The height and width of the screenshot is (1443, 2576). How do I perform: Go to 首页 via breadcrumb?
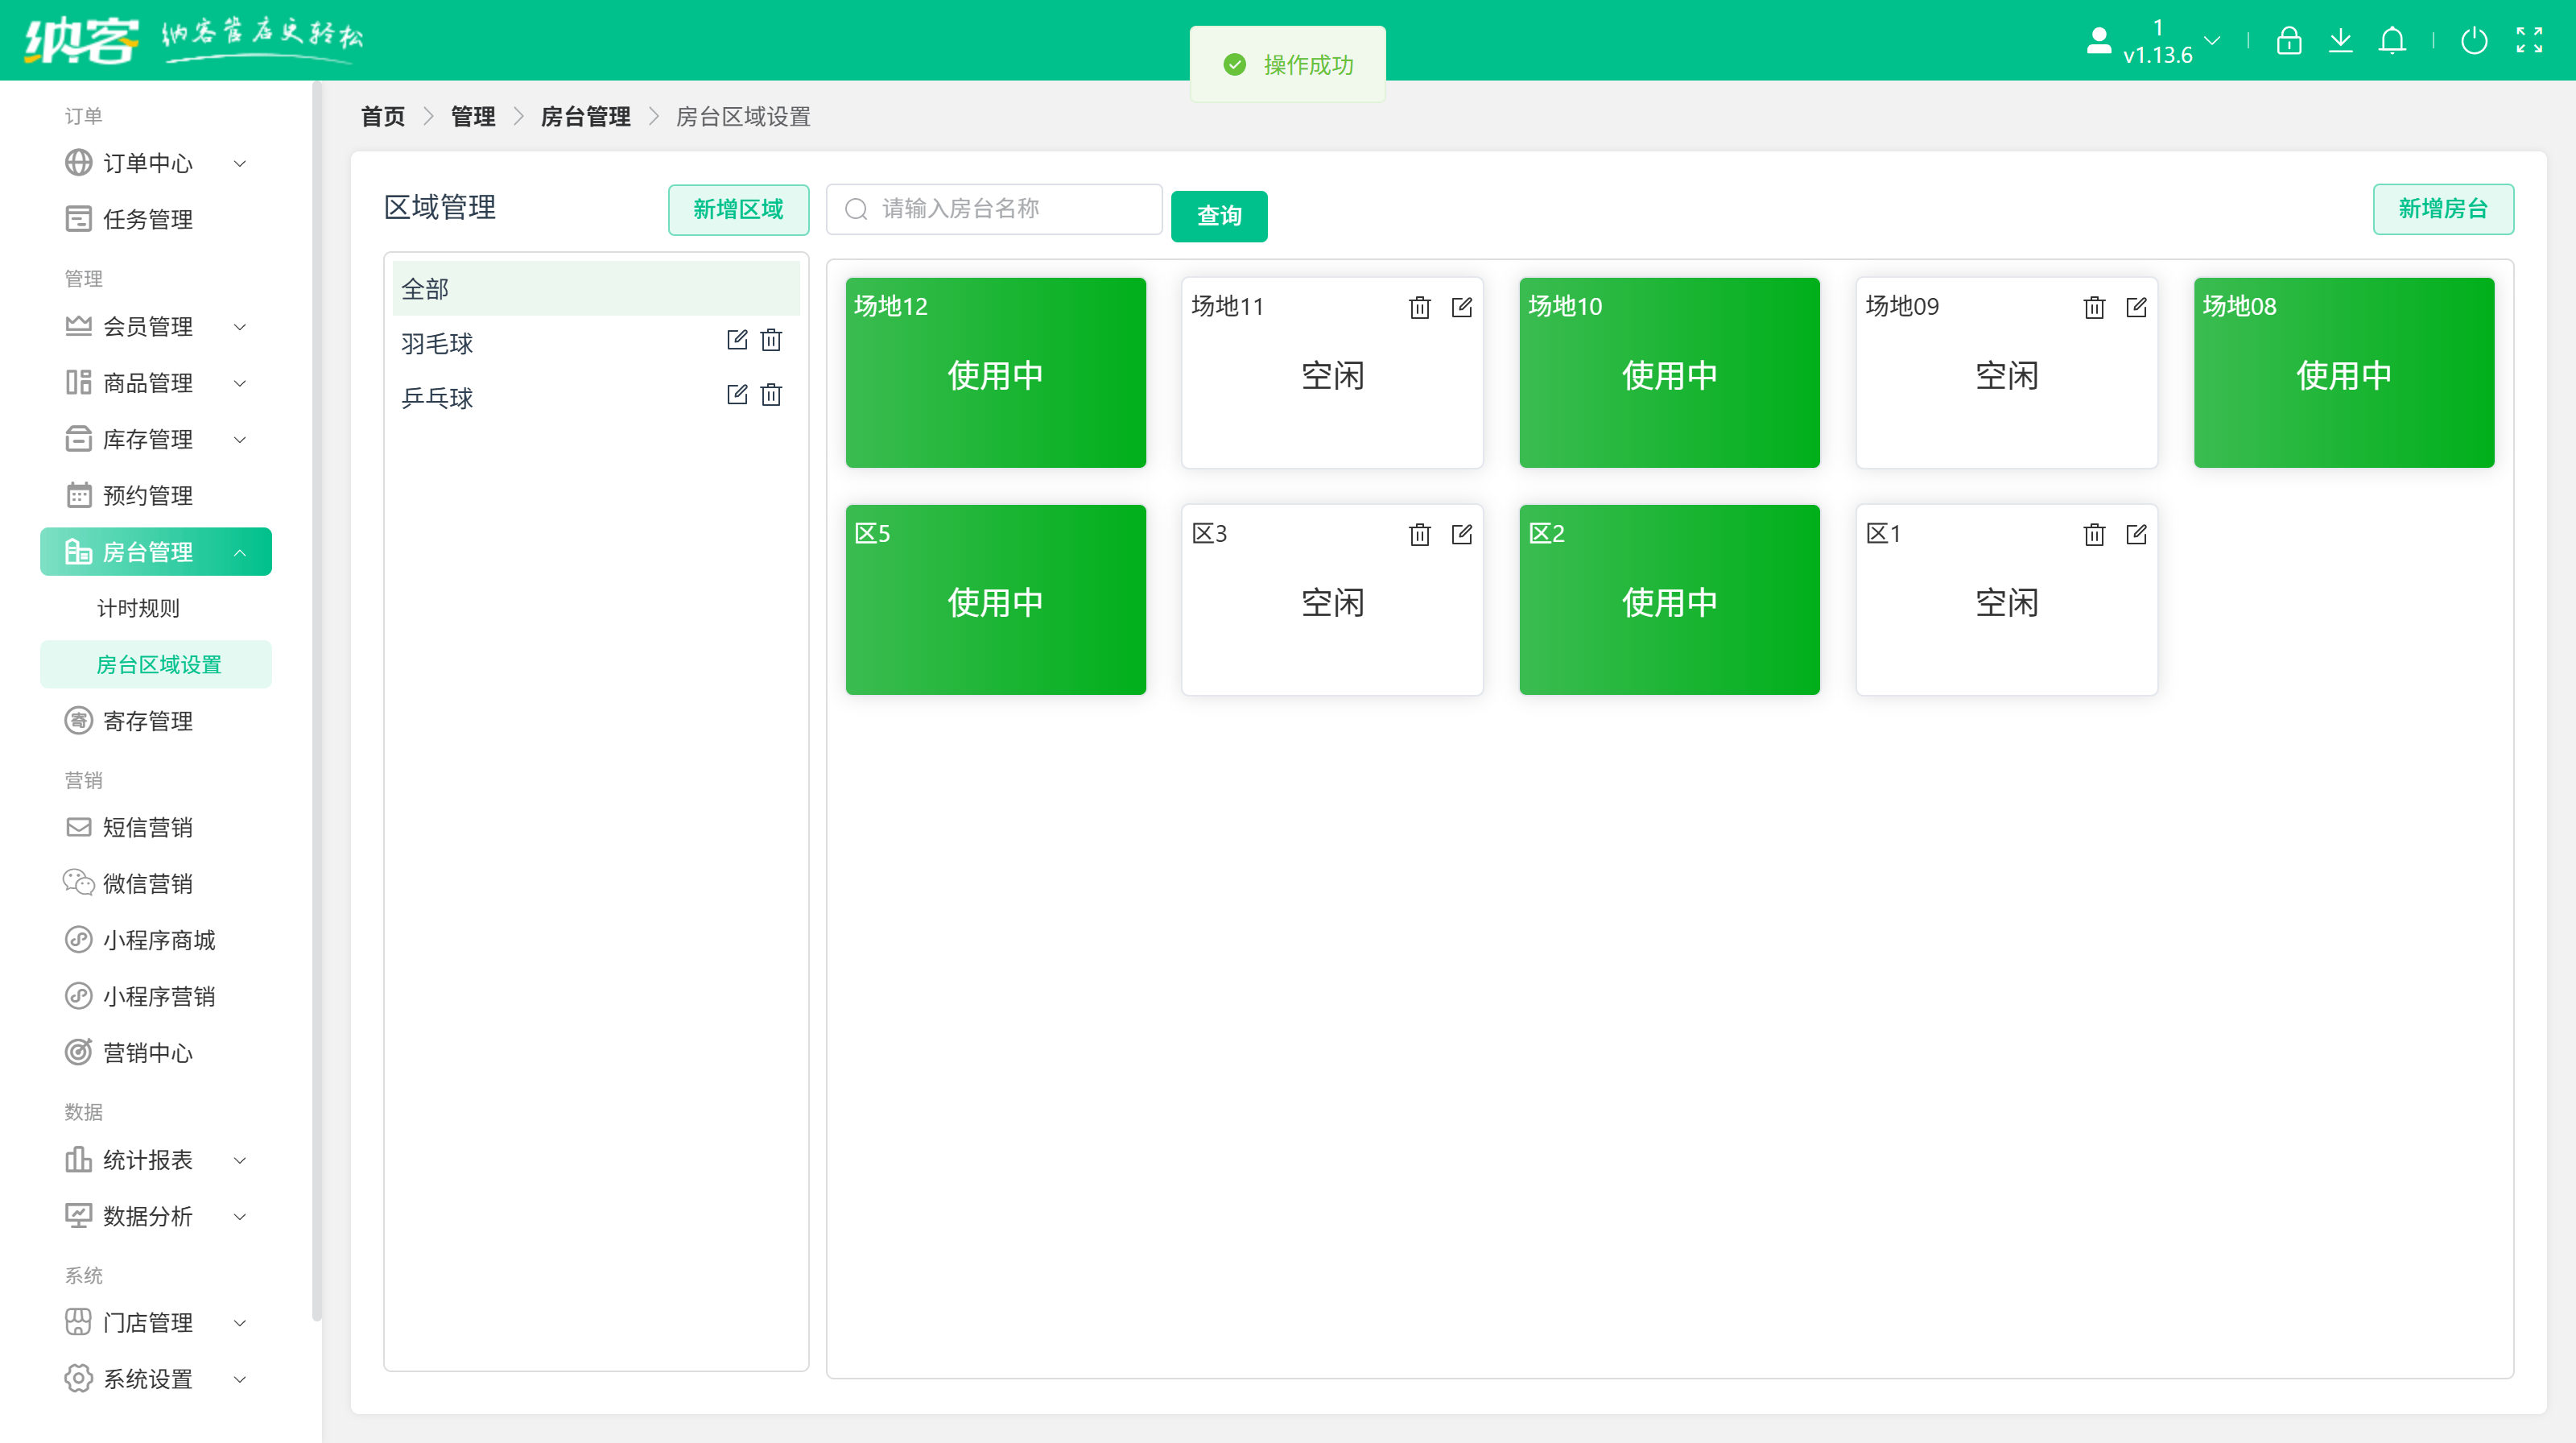tap(381, 117)
